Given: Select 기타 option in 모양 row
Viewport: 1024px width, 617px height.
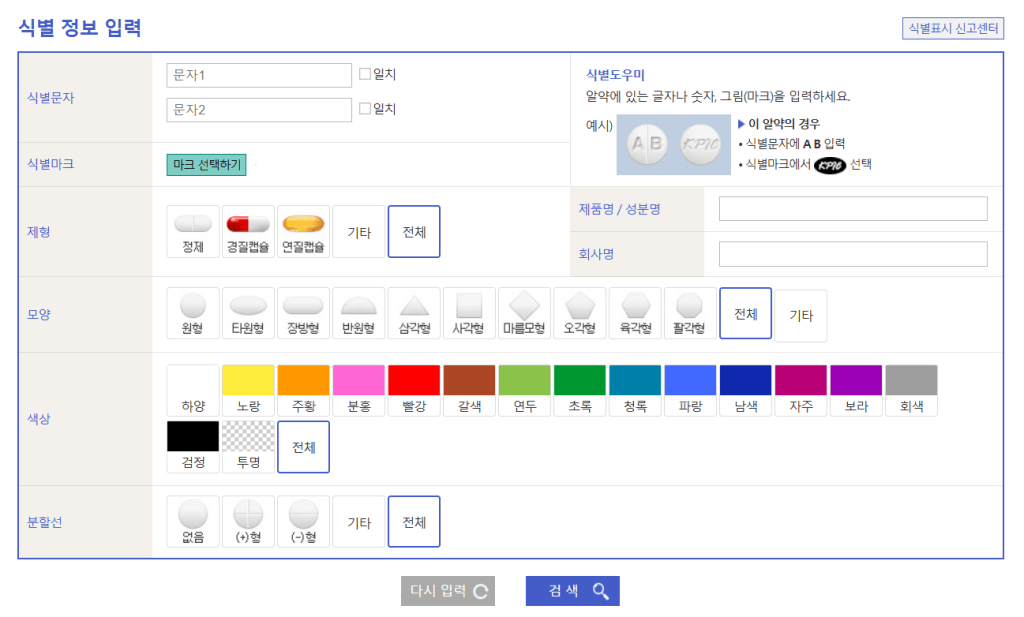Looking at the screenshot, I should tap(801, 315).
